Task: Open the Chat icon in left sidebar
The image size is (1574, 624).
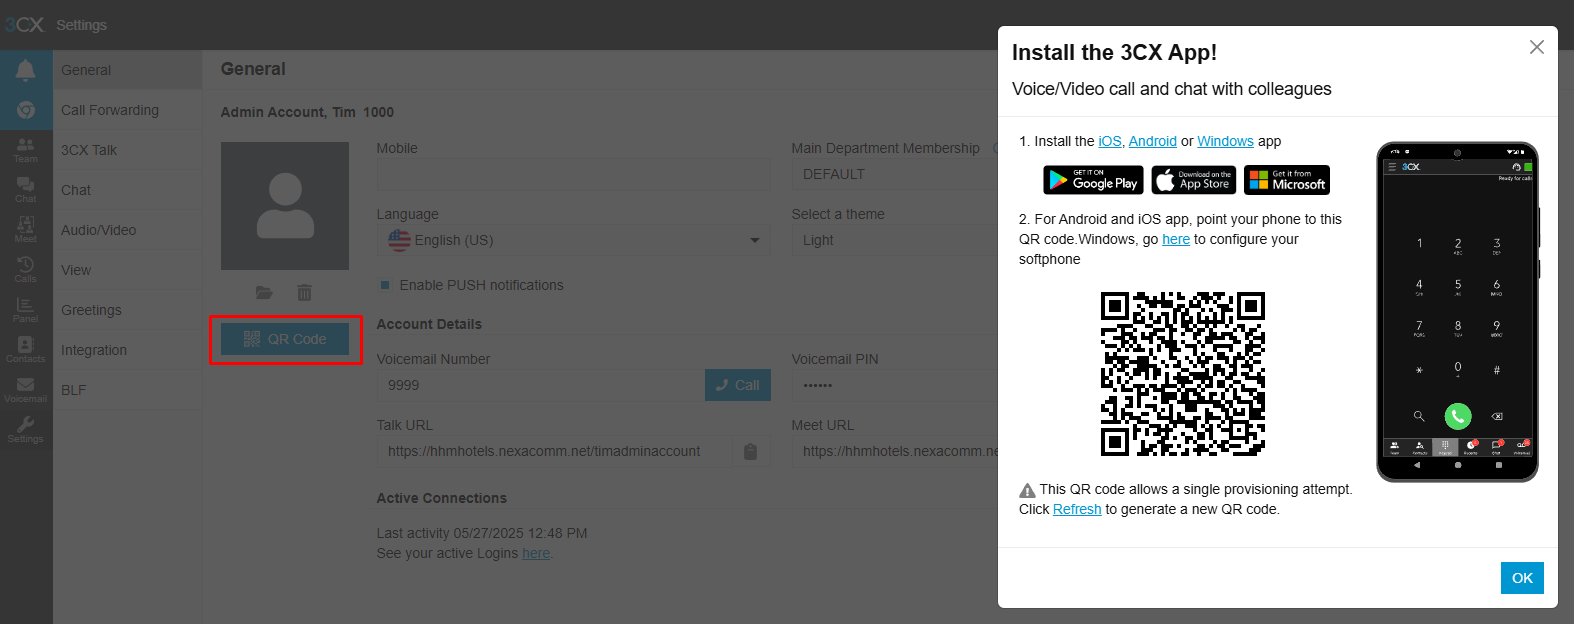Action: 26,189
